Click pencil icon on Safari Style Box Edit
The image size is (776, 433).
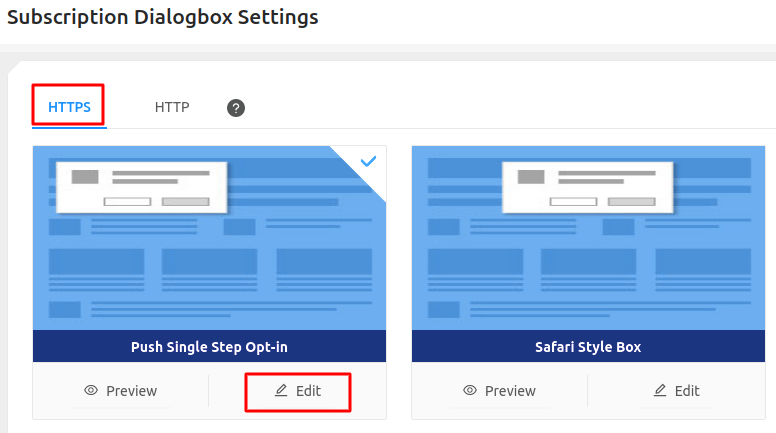point(660,391)
